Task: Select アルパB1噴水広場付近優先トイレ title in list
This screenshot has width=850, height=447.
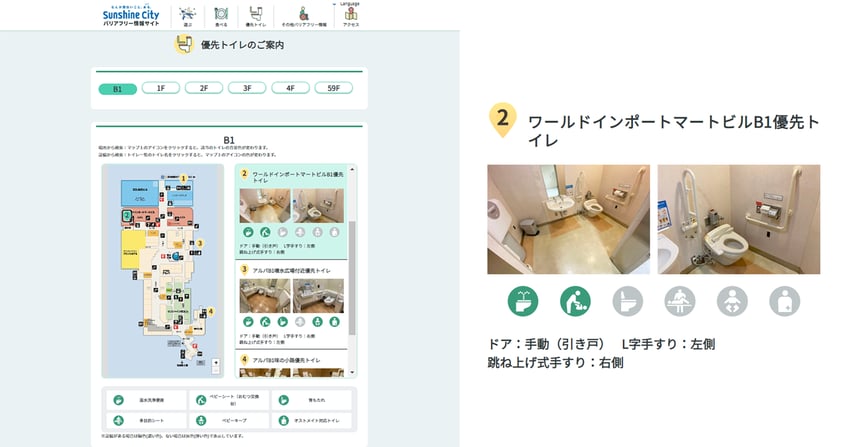Action: pos(292,270)
